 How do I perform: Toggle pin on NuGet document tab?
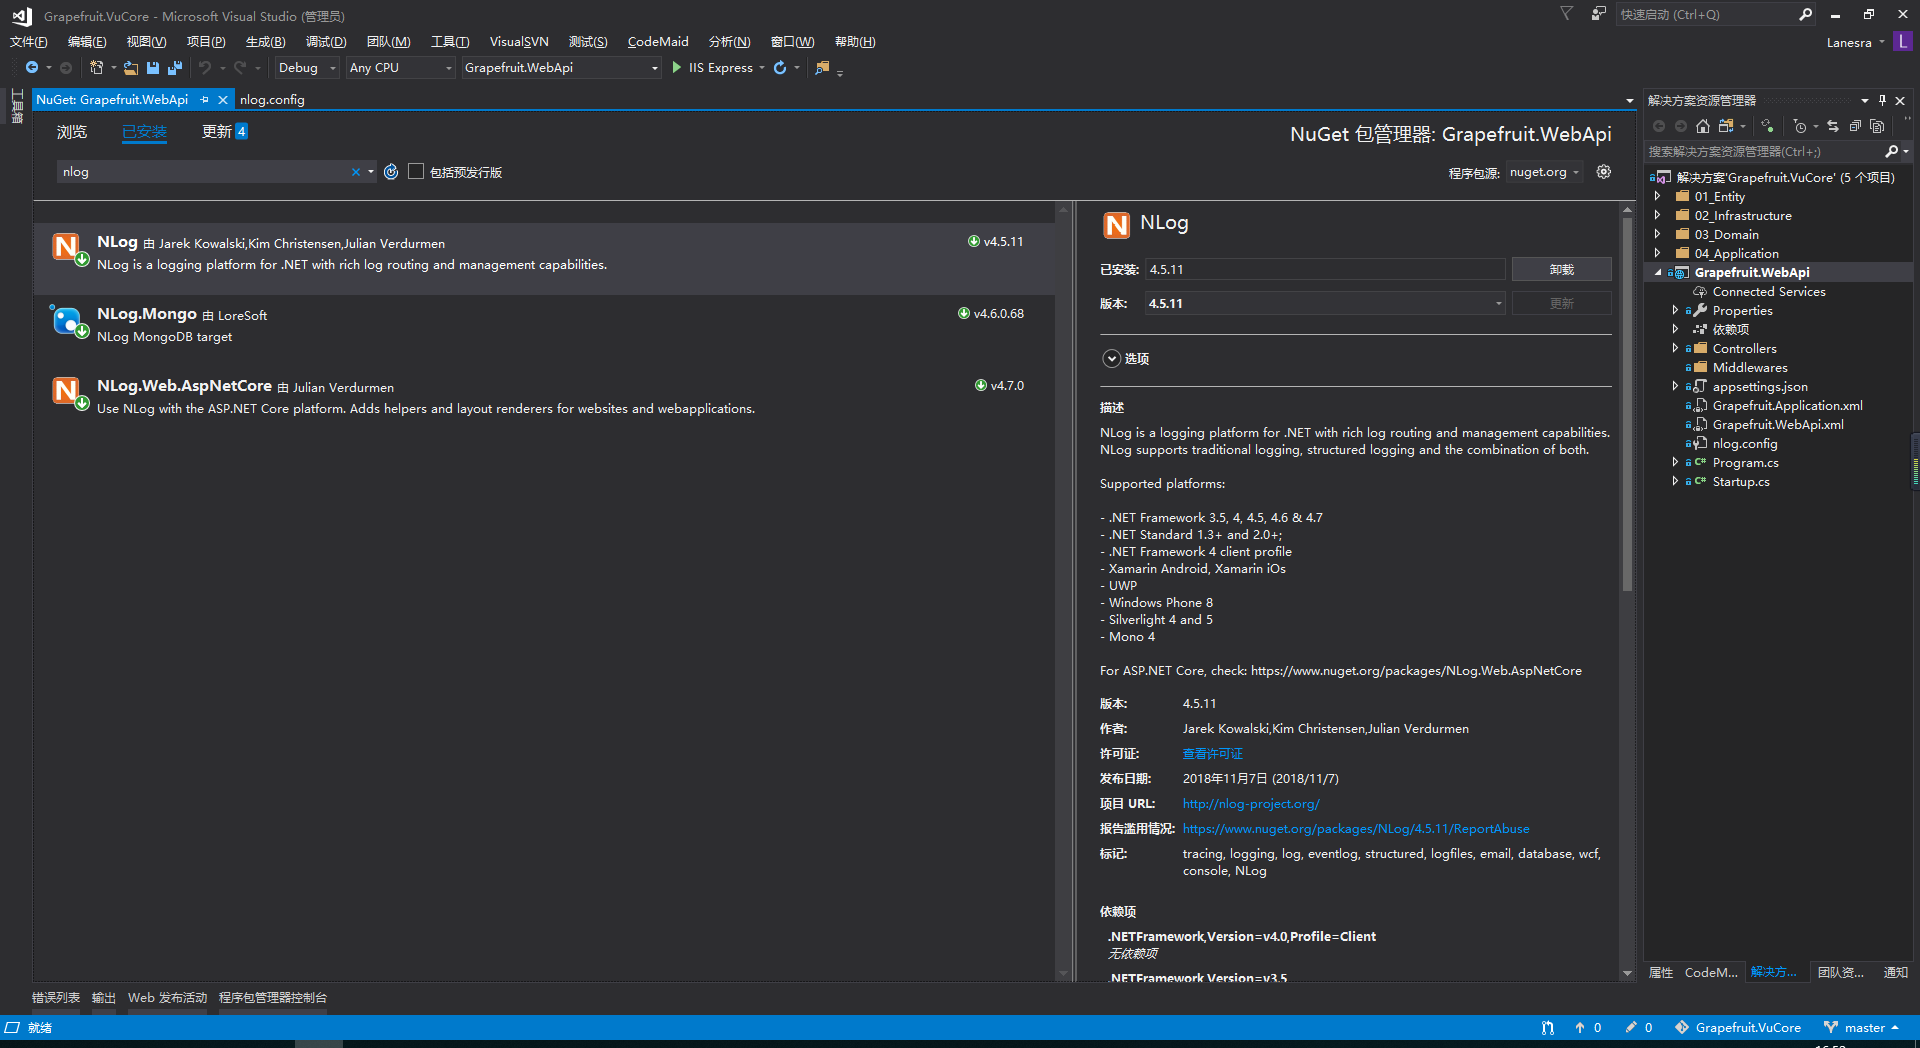[205, 100]
